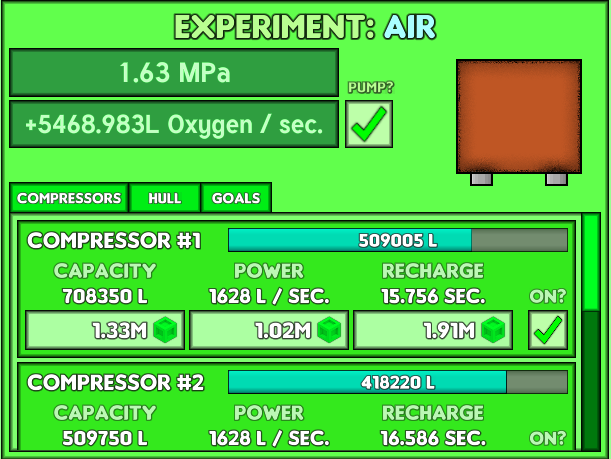The width and height of the screenshot is (611, 459).
Task: Click Compressor #1 fill bar showing 509005 L
Action: (398, 240)
